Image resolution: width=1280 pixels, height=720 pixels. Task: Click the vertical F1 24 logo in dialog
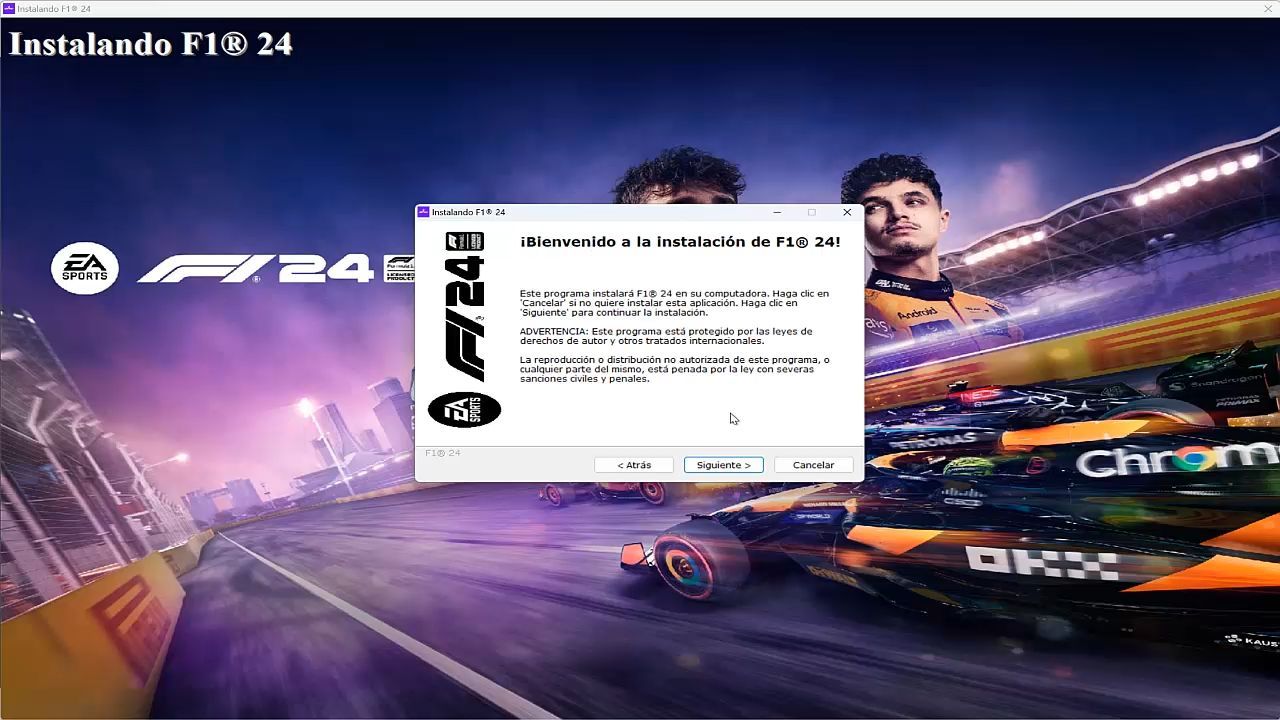(465, 319)
